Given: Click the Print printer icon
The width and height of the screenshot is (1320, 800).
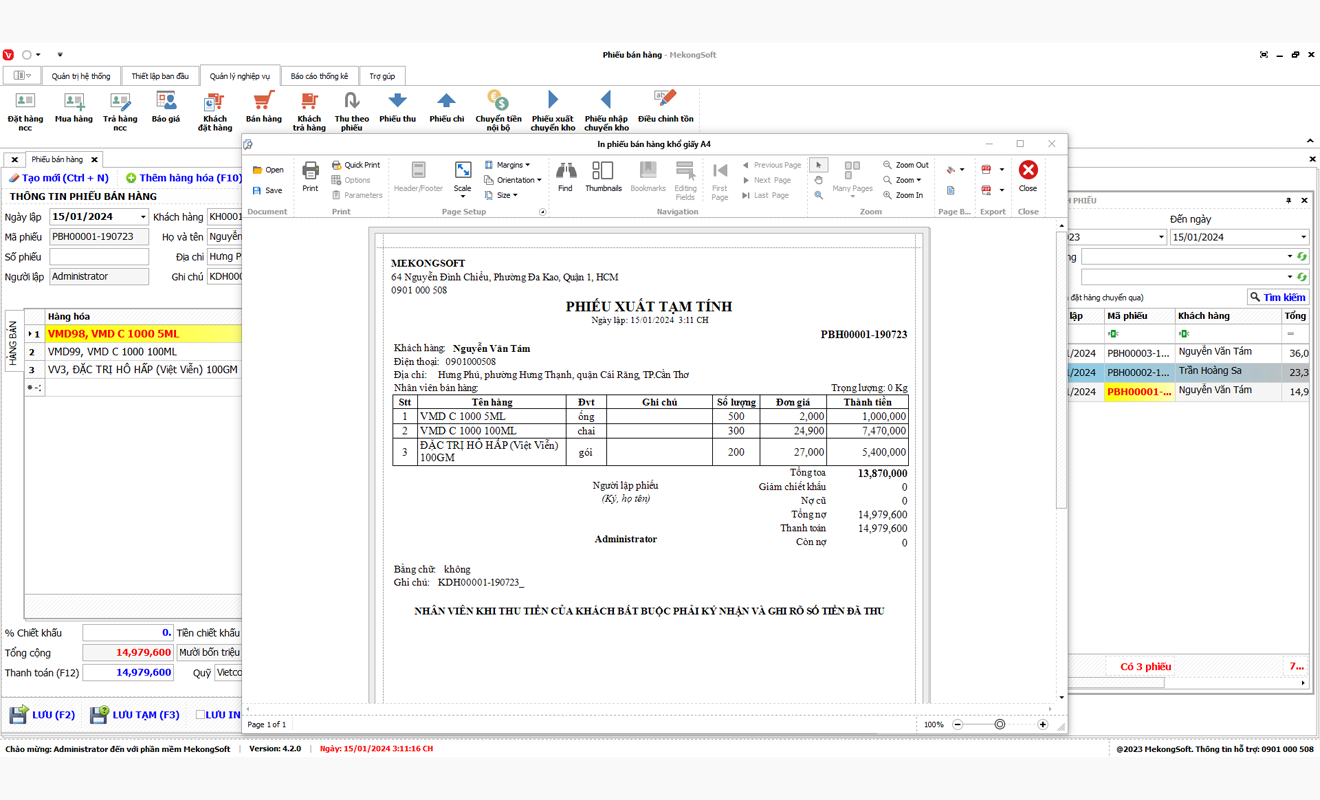Looking at the screenshot, I should pyautogui.click(x=310, y=176).
